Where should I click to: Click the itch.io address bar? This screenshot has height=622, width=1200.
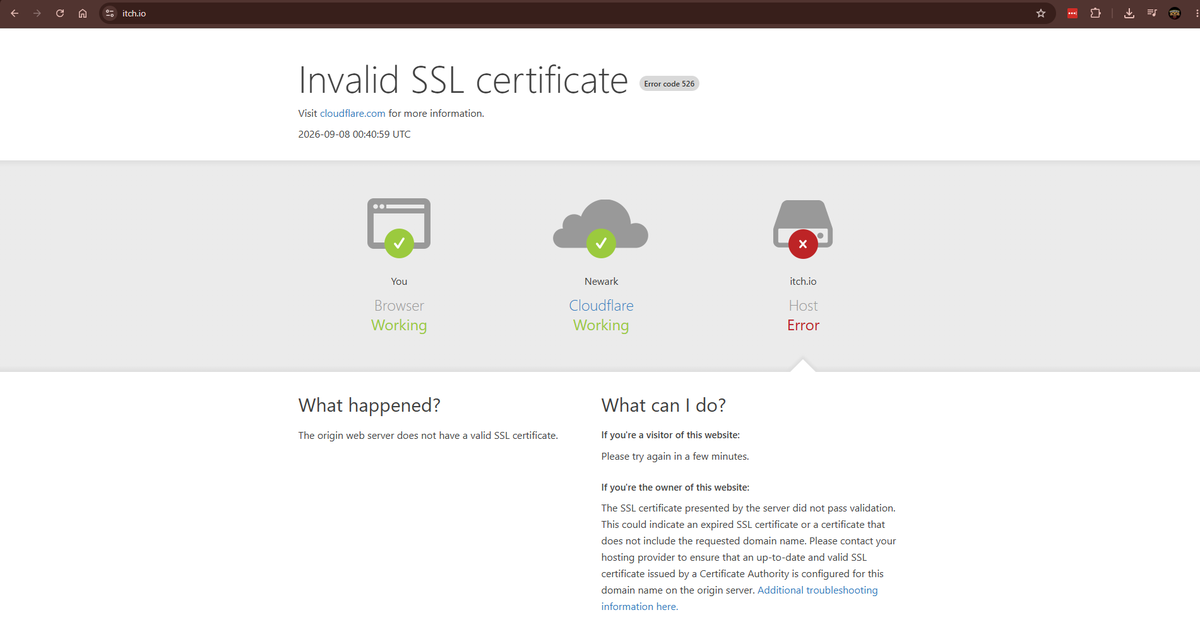pos(575,13)
